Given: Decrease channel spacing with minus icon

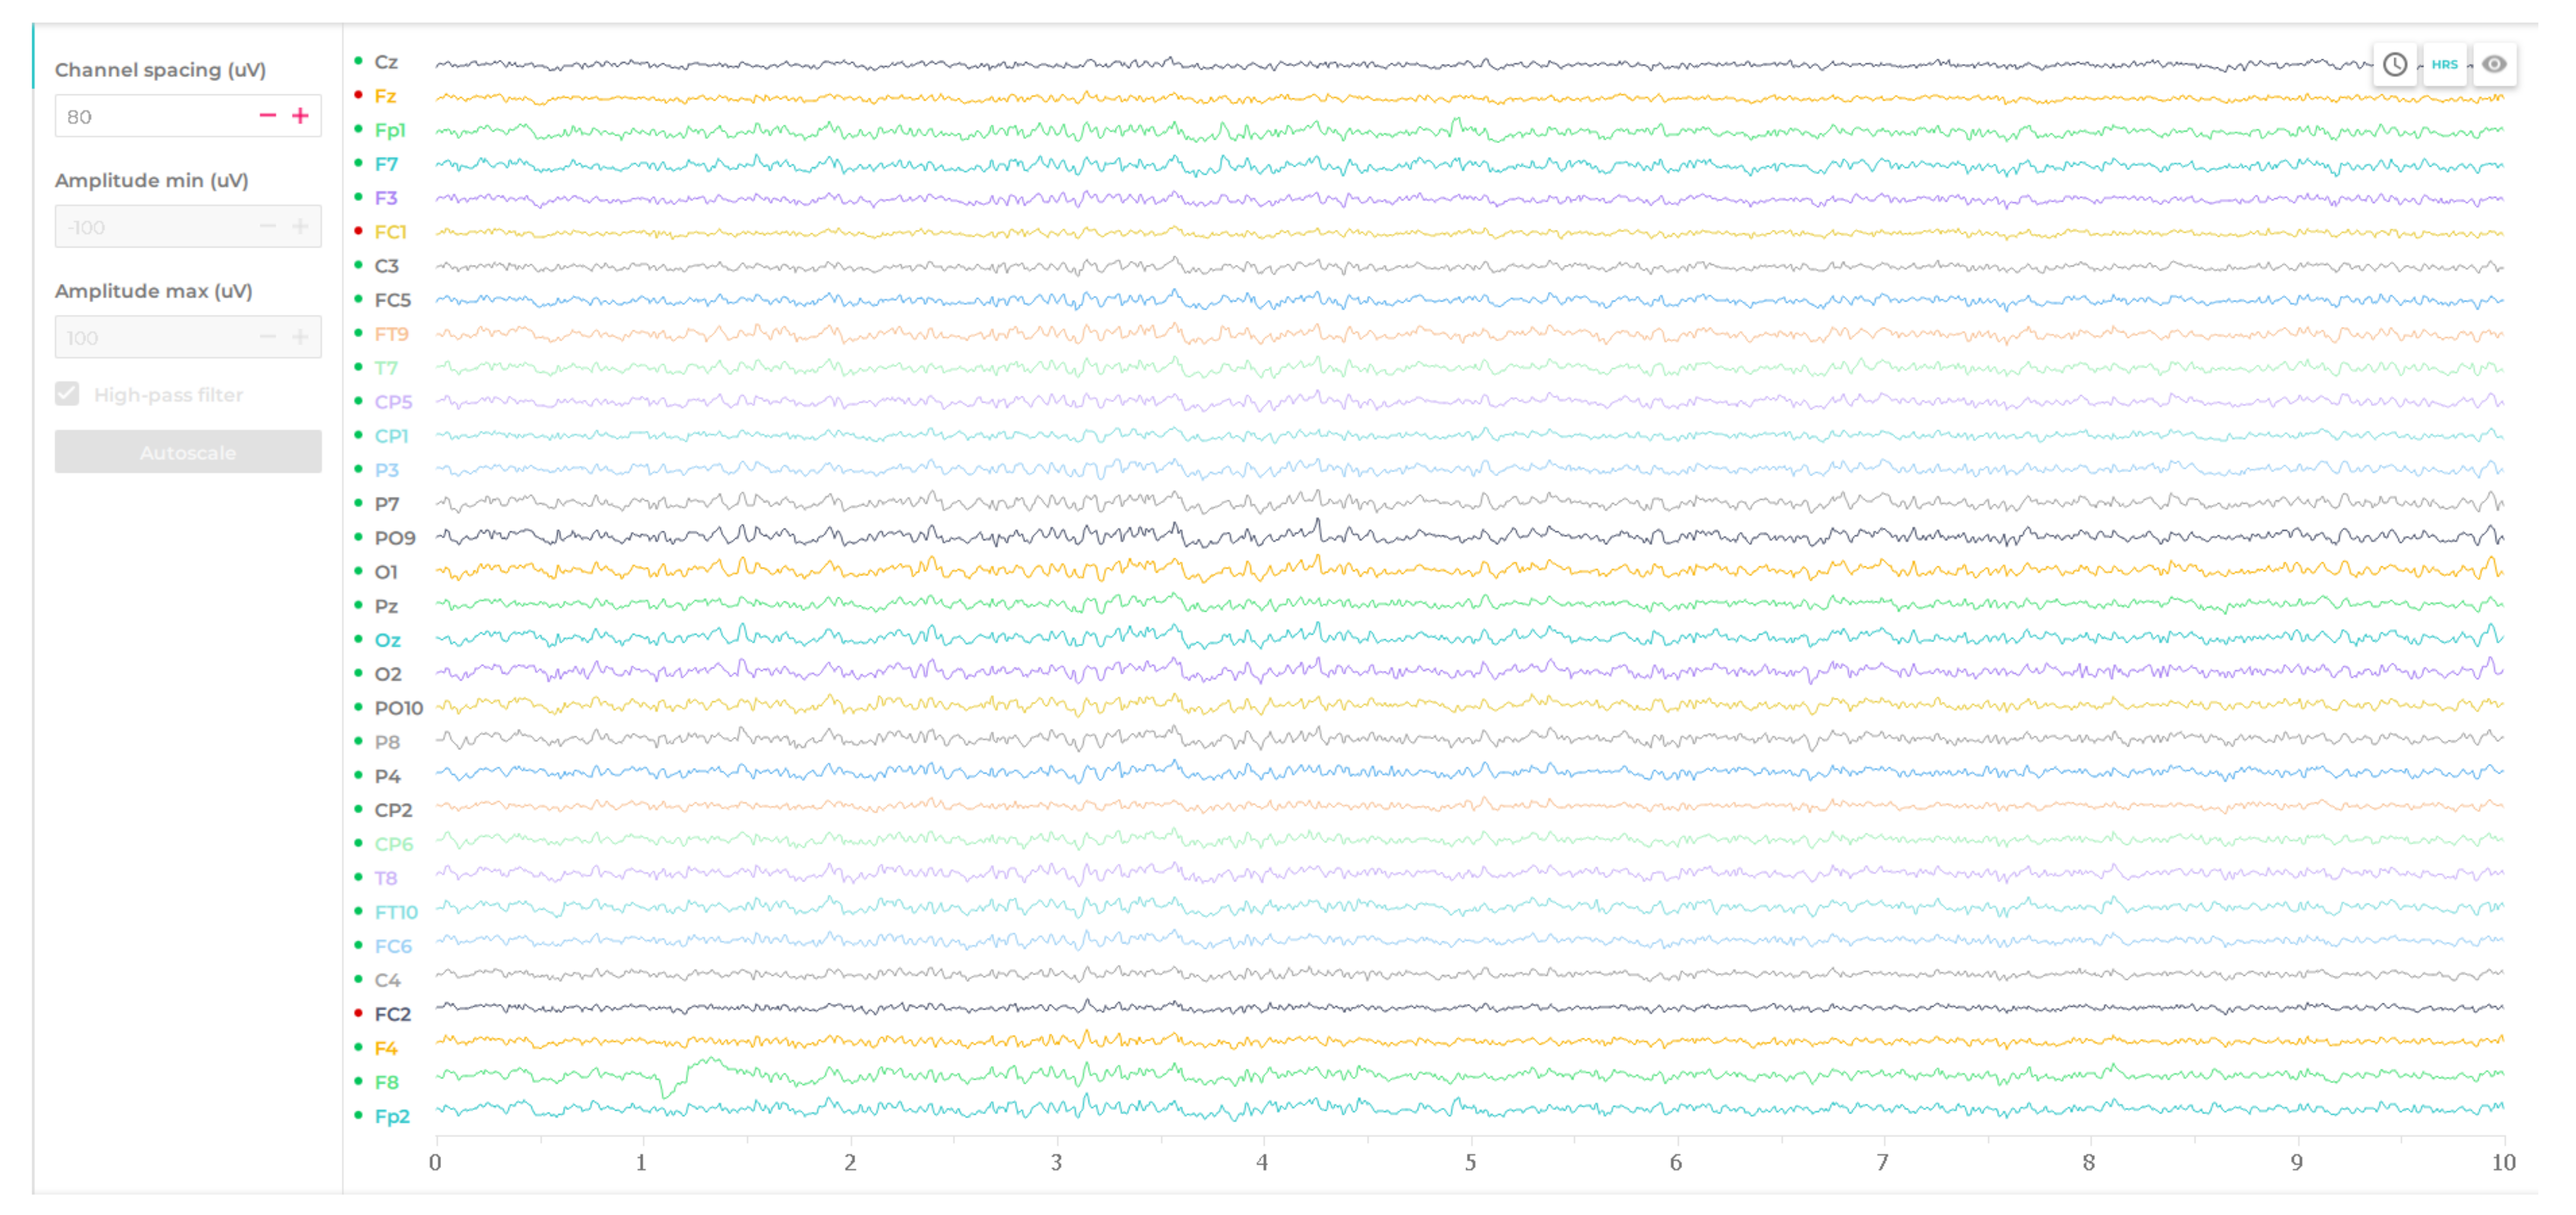Looking at the screenshot, I should [x=267, y=116].
